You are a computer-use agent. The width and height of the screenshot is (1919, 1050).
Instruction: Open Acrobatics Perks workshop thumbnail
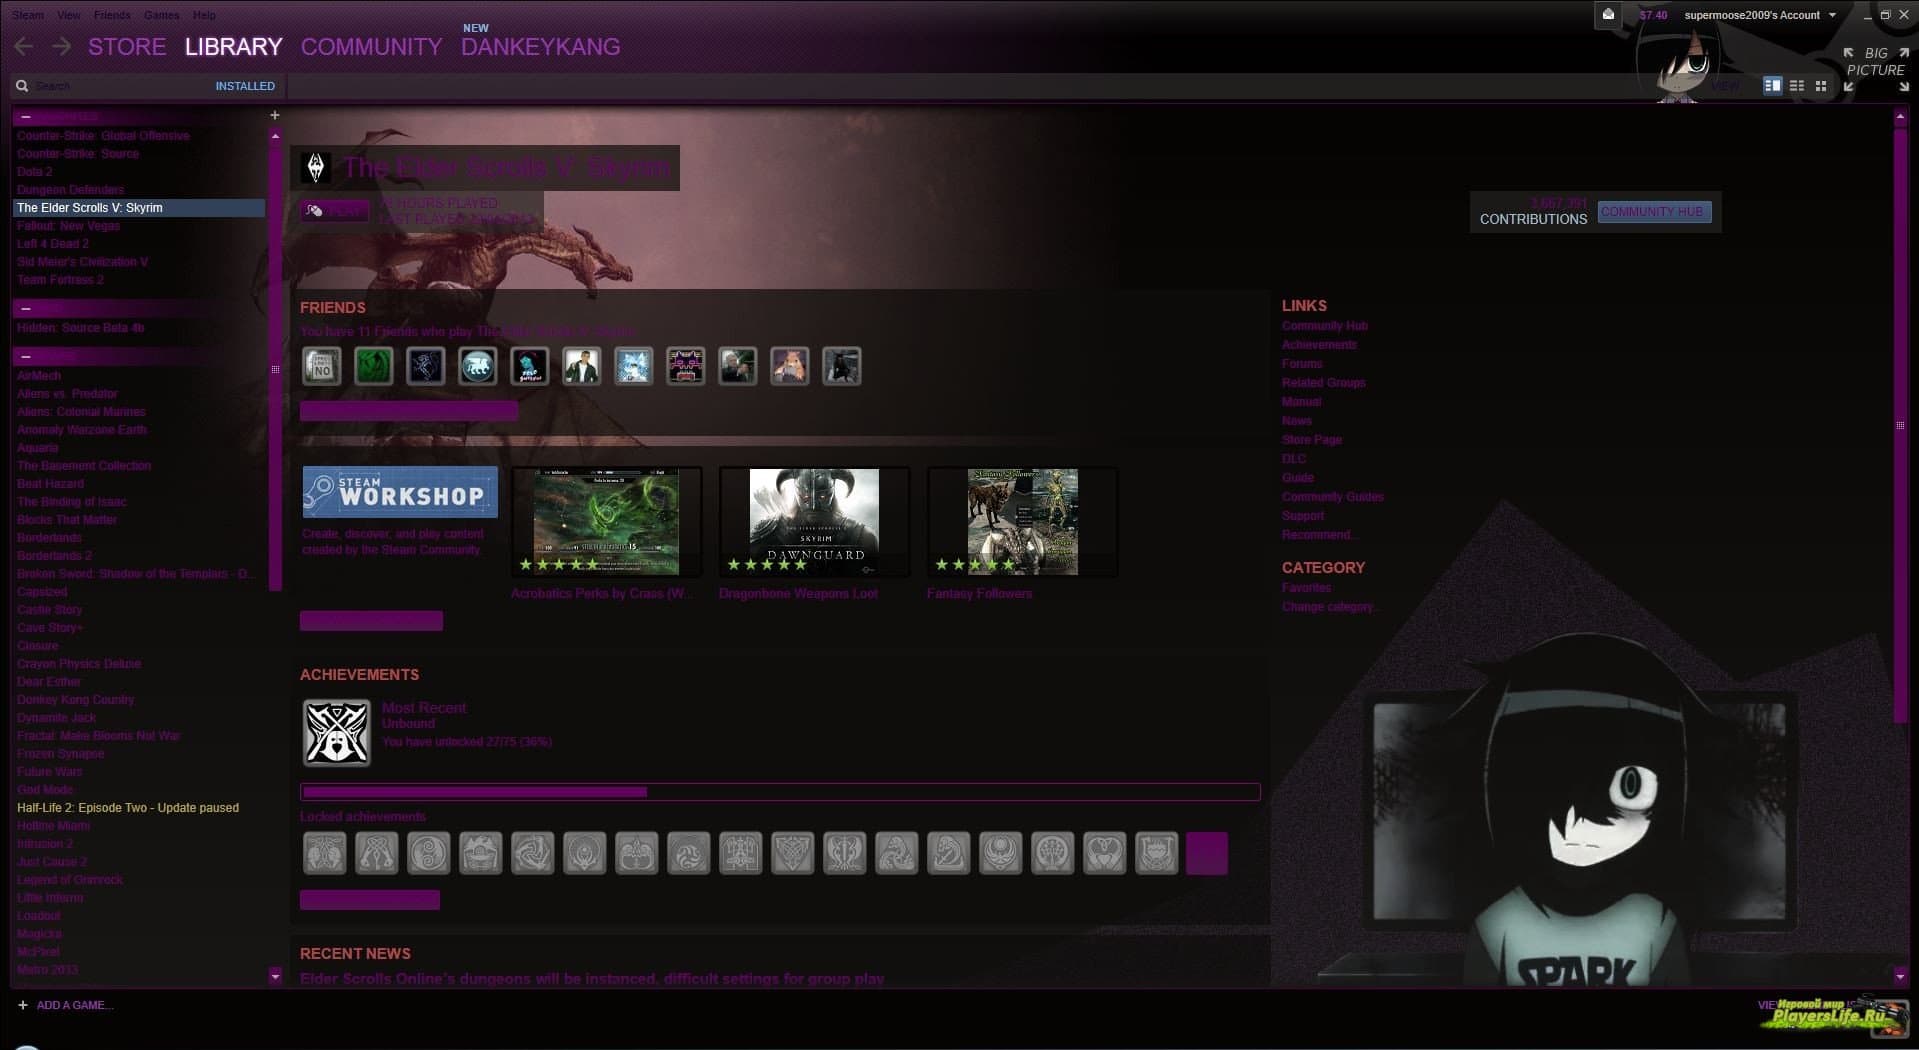coord(606,521)
